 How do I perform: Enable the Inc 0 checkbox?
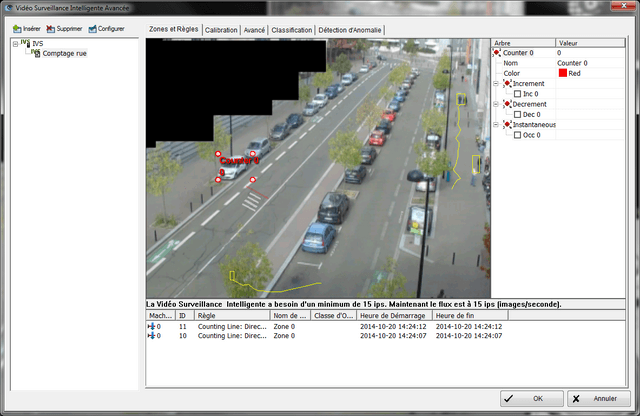click(x=517, y=94)
